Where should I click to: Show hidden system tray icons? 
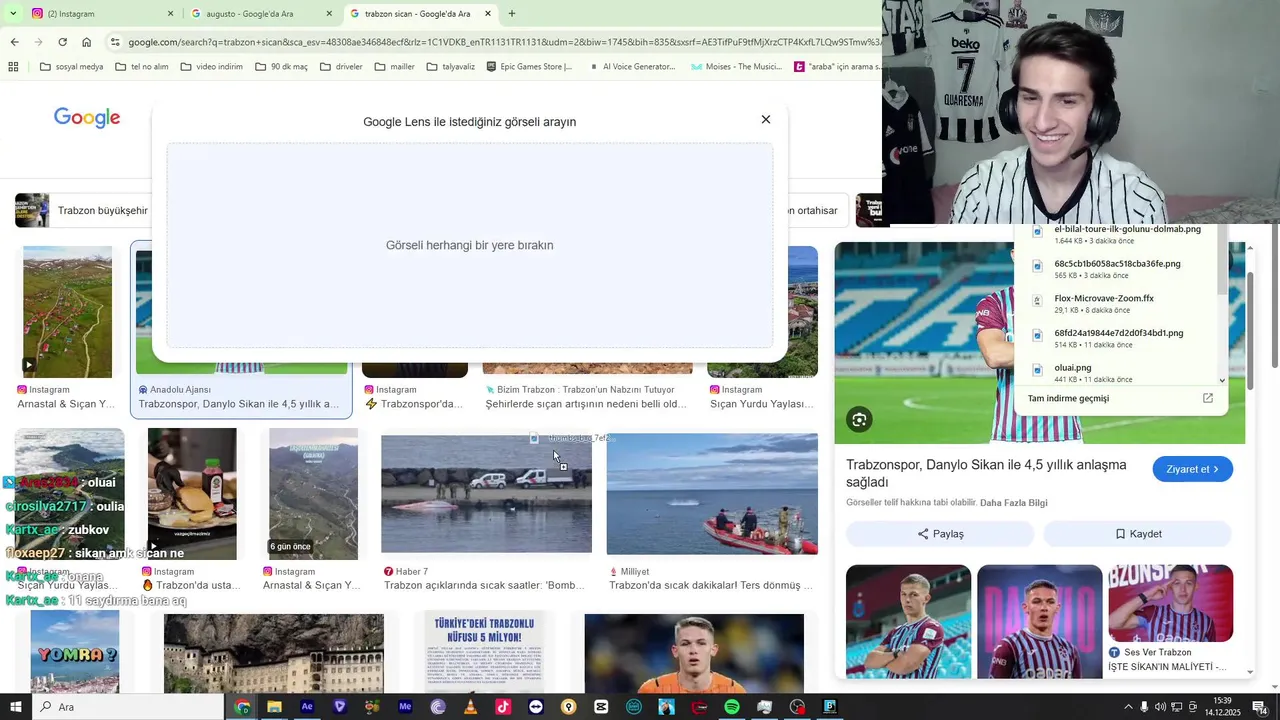click(x=1128, y=707)
